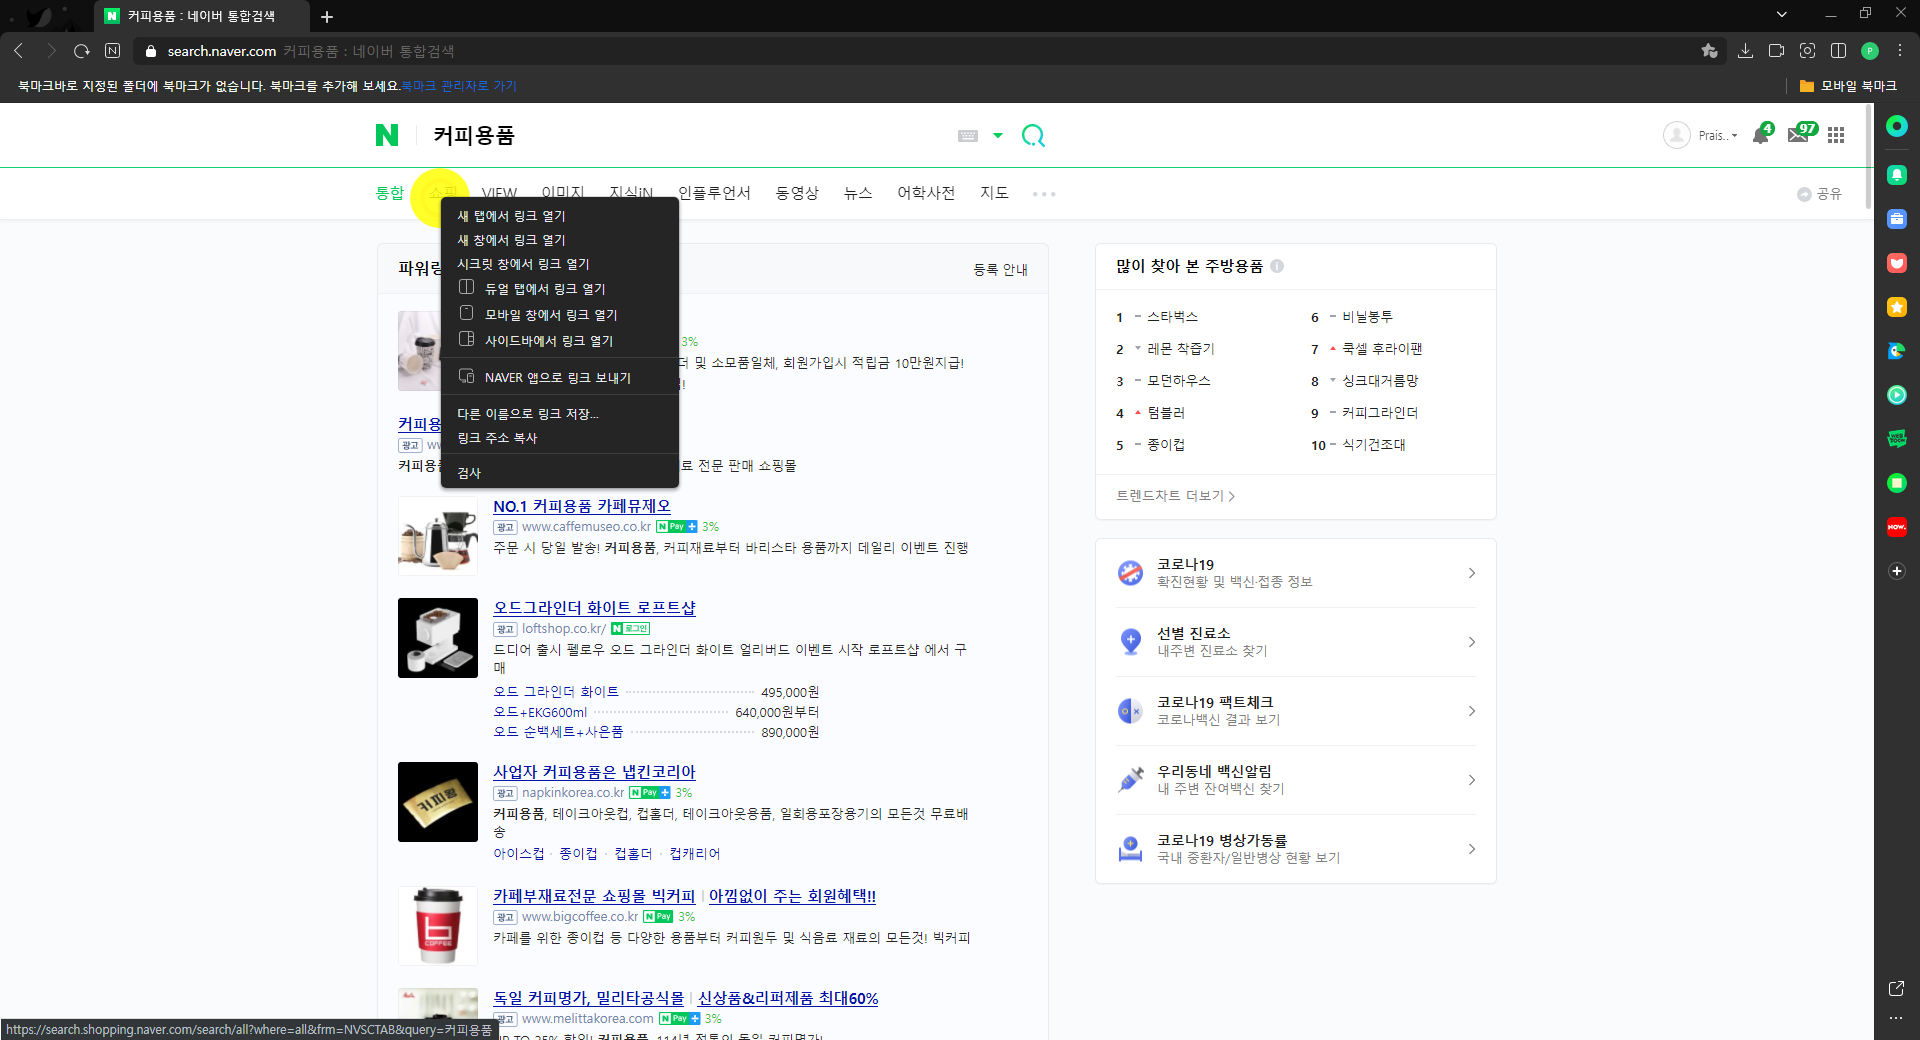
Task: Click the green Naver N logo
Action: click(x=387, y=135)
